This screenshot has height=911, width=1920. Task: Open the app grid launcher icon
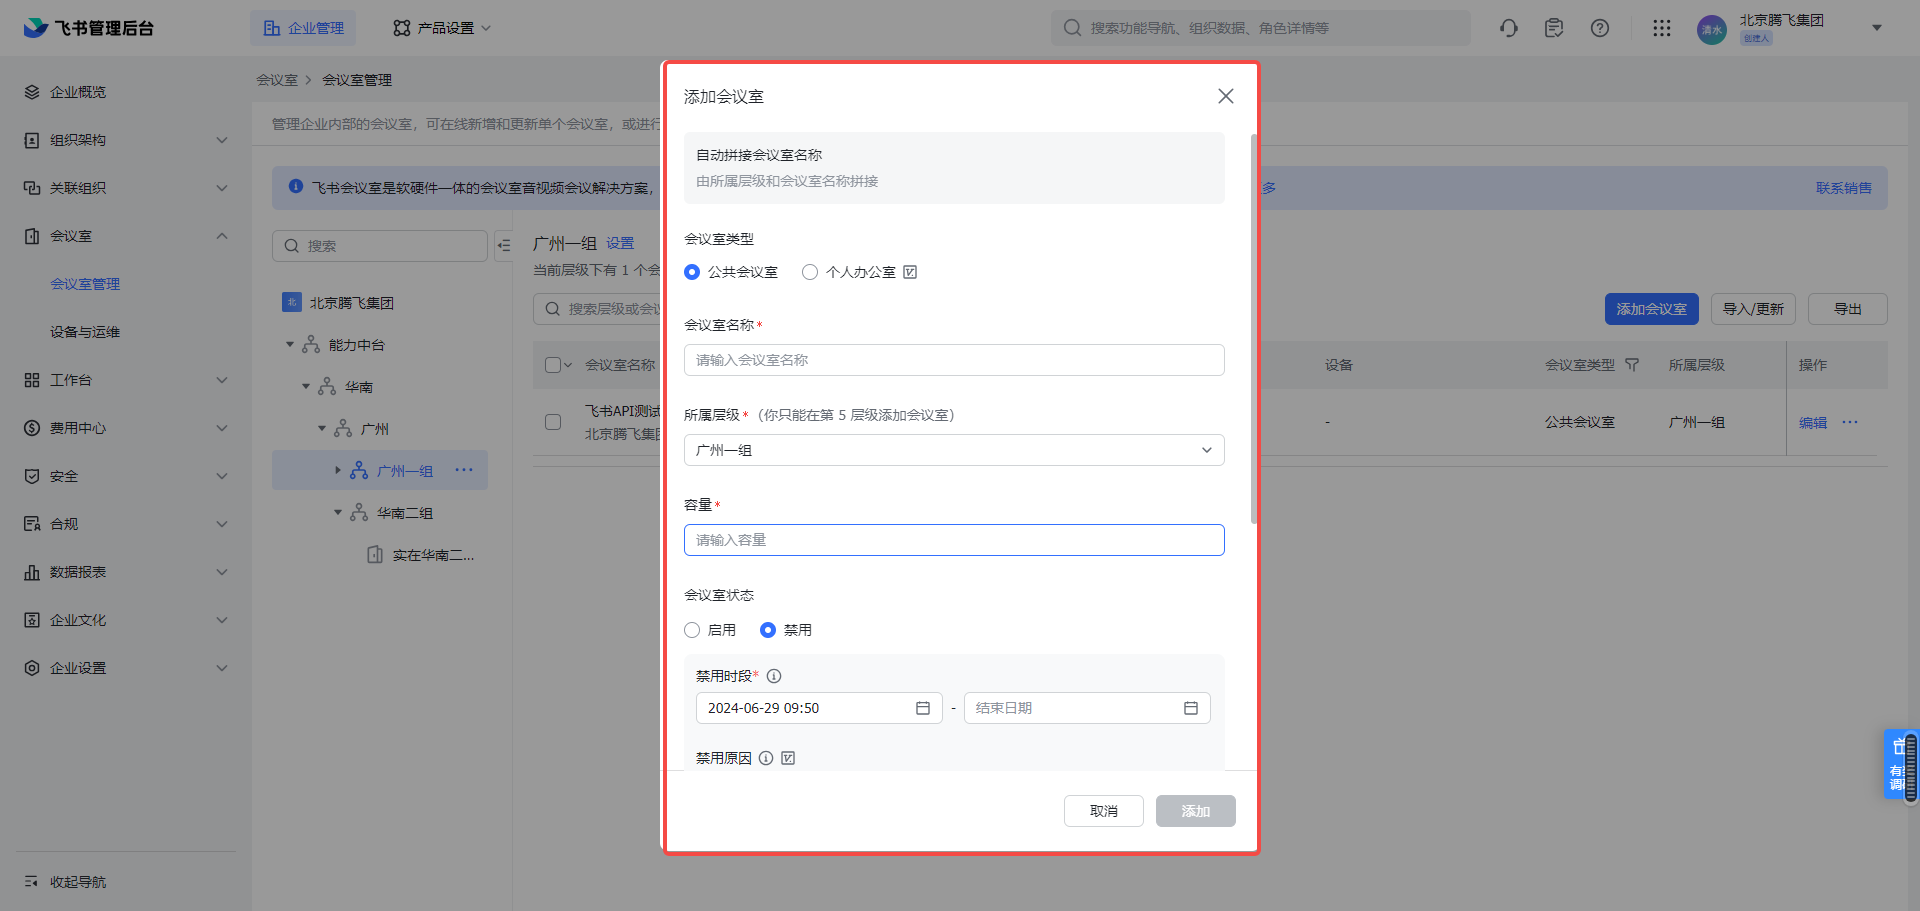click(x=1661, y=28)
